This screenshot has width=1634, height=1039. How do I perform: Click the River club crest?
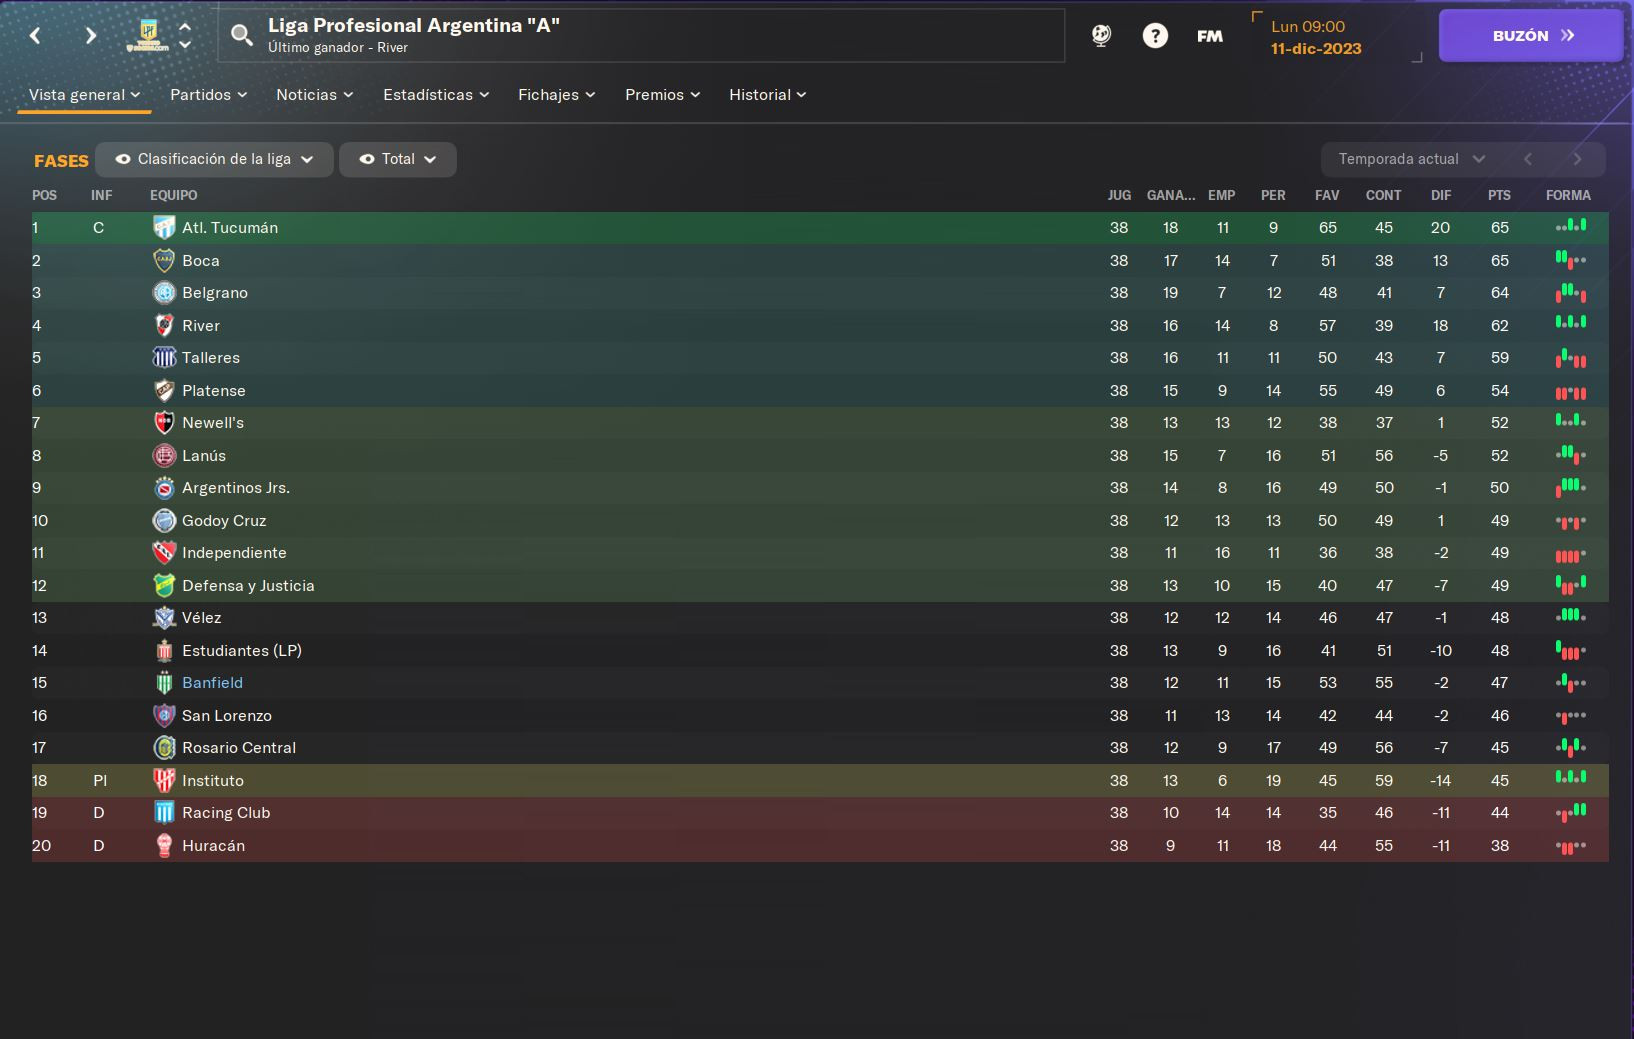click(x=164, y=326)
